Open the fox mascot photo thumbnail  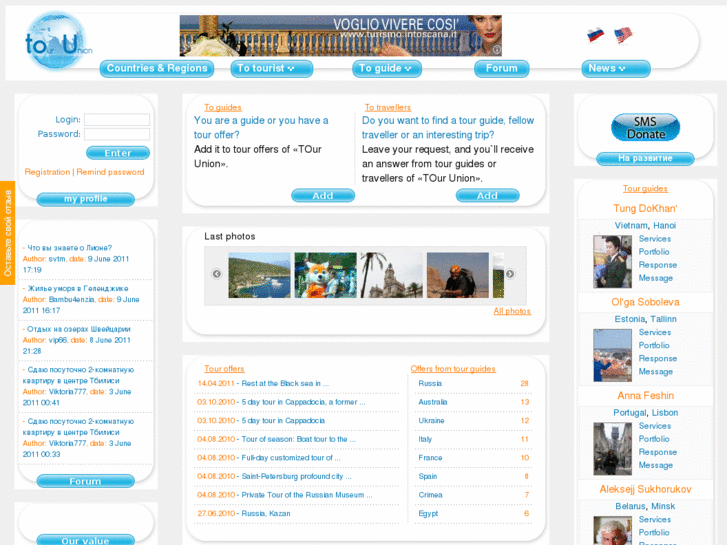(x=325, y=275)
